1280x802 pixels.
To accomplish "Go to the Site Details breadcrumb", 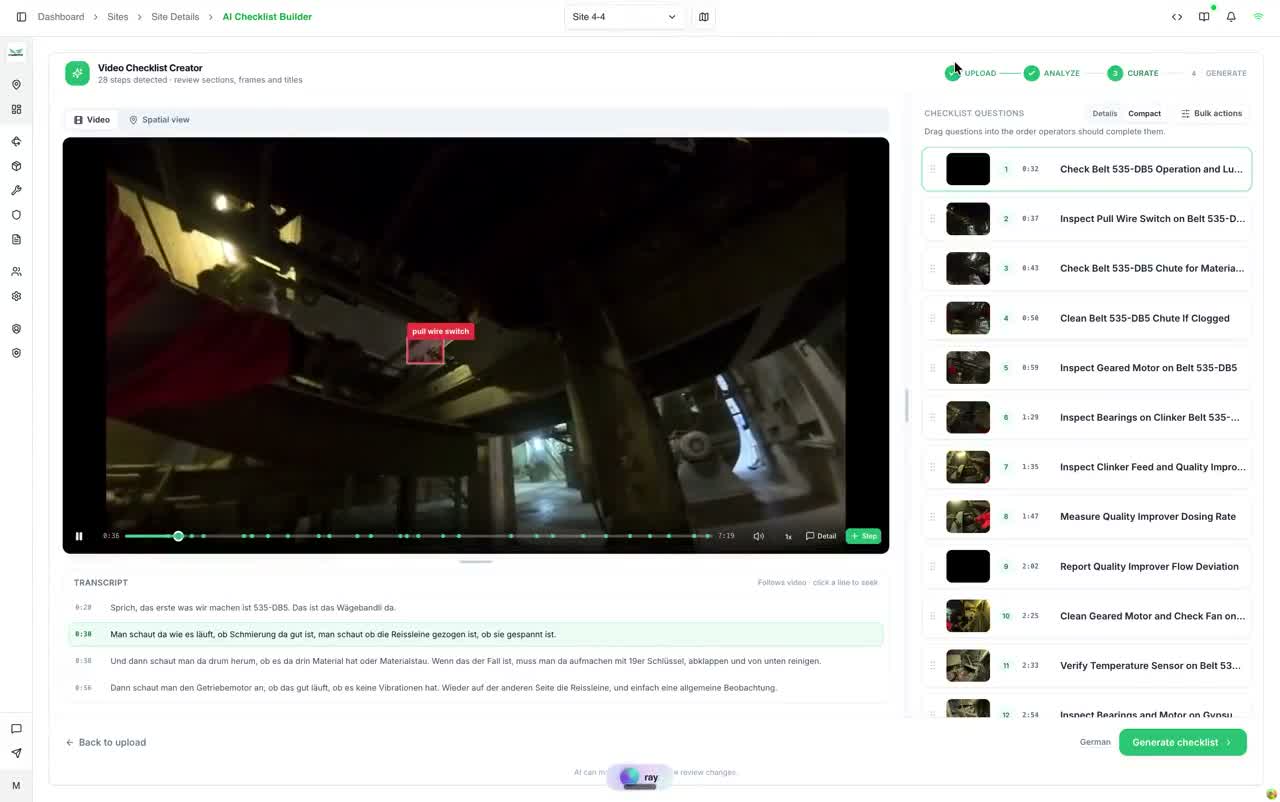I will [175, 17].
